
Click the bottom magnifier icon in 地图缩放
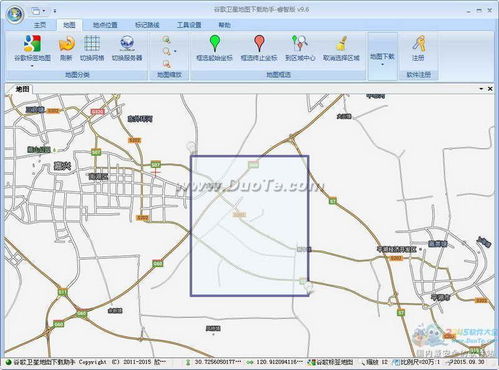tap(167, 64)
